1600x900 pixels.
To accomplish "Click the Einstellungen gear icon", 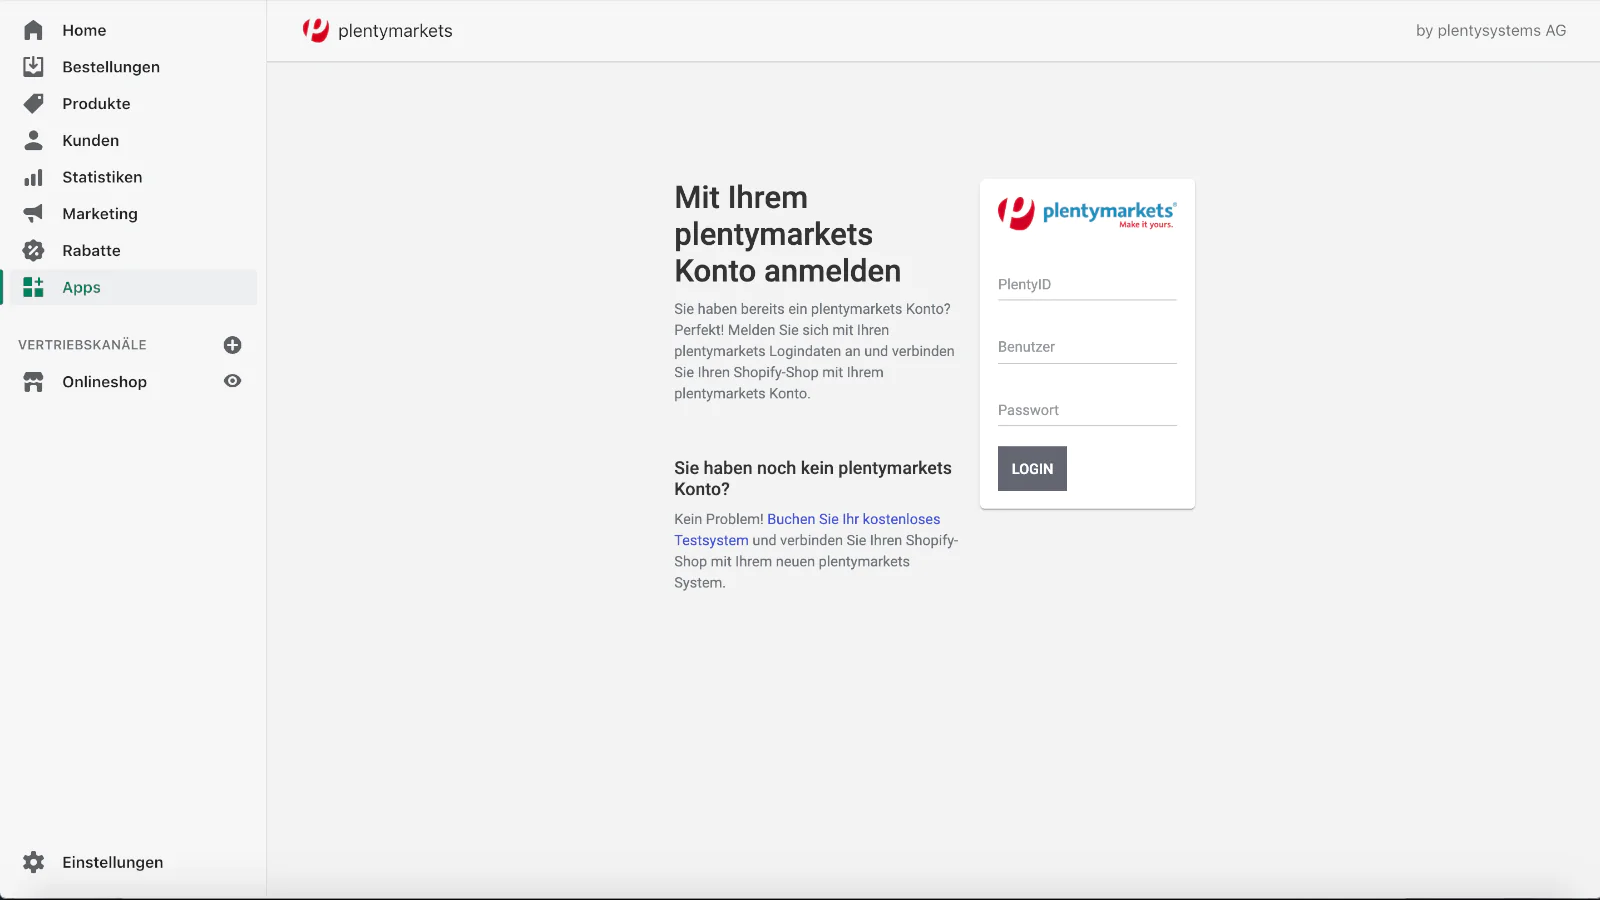I will click(x=33, y=862).
